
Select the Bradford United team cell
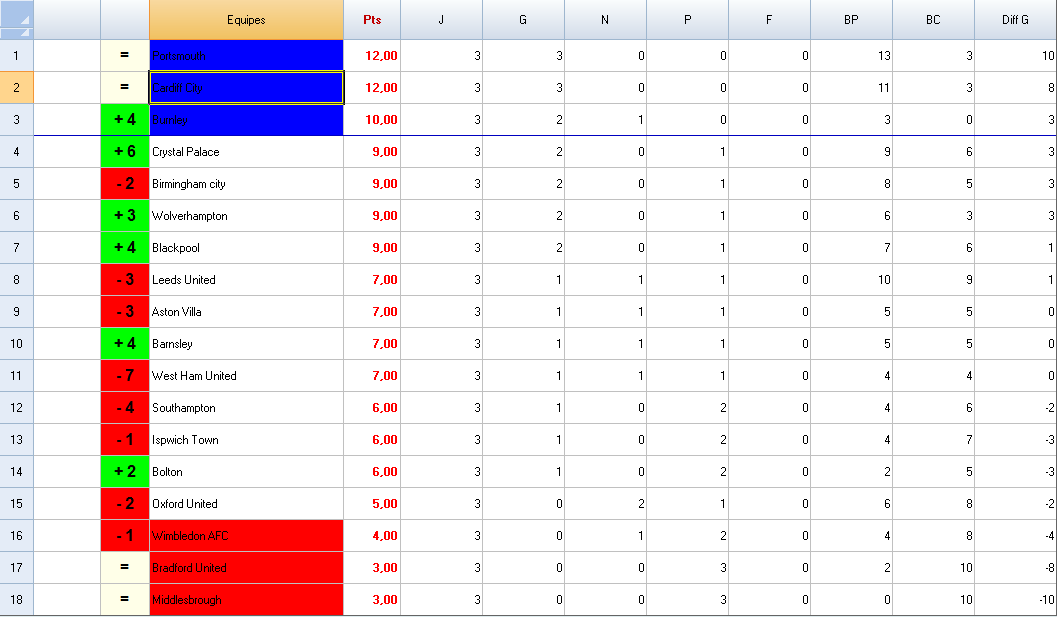point(246,568)
